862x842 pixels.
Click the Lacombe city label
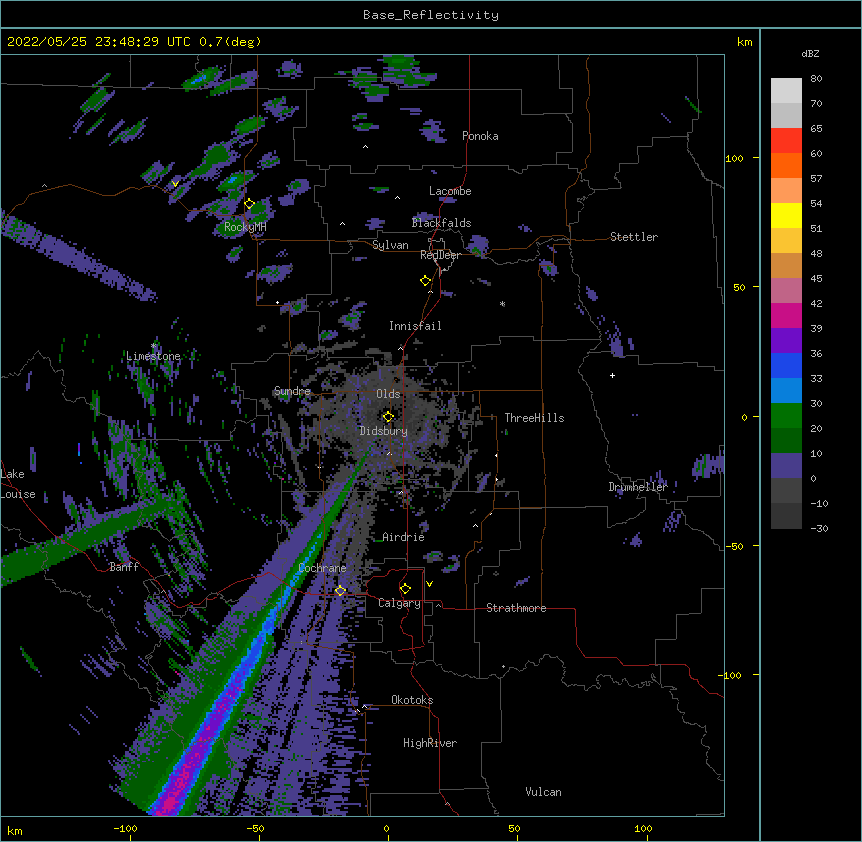pyautogui.click(x=450, y=191)
